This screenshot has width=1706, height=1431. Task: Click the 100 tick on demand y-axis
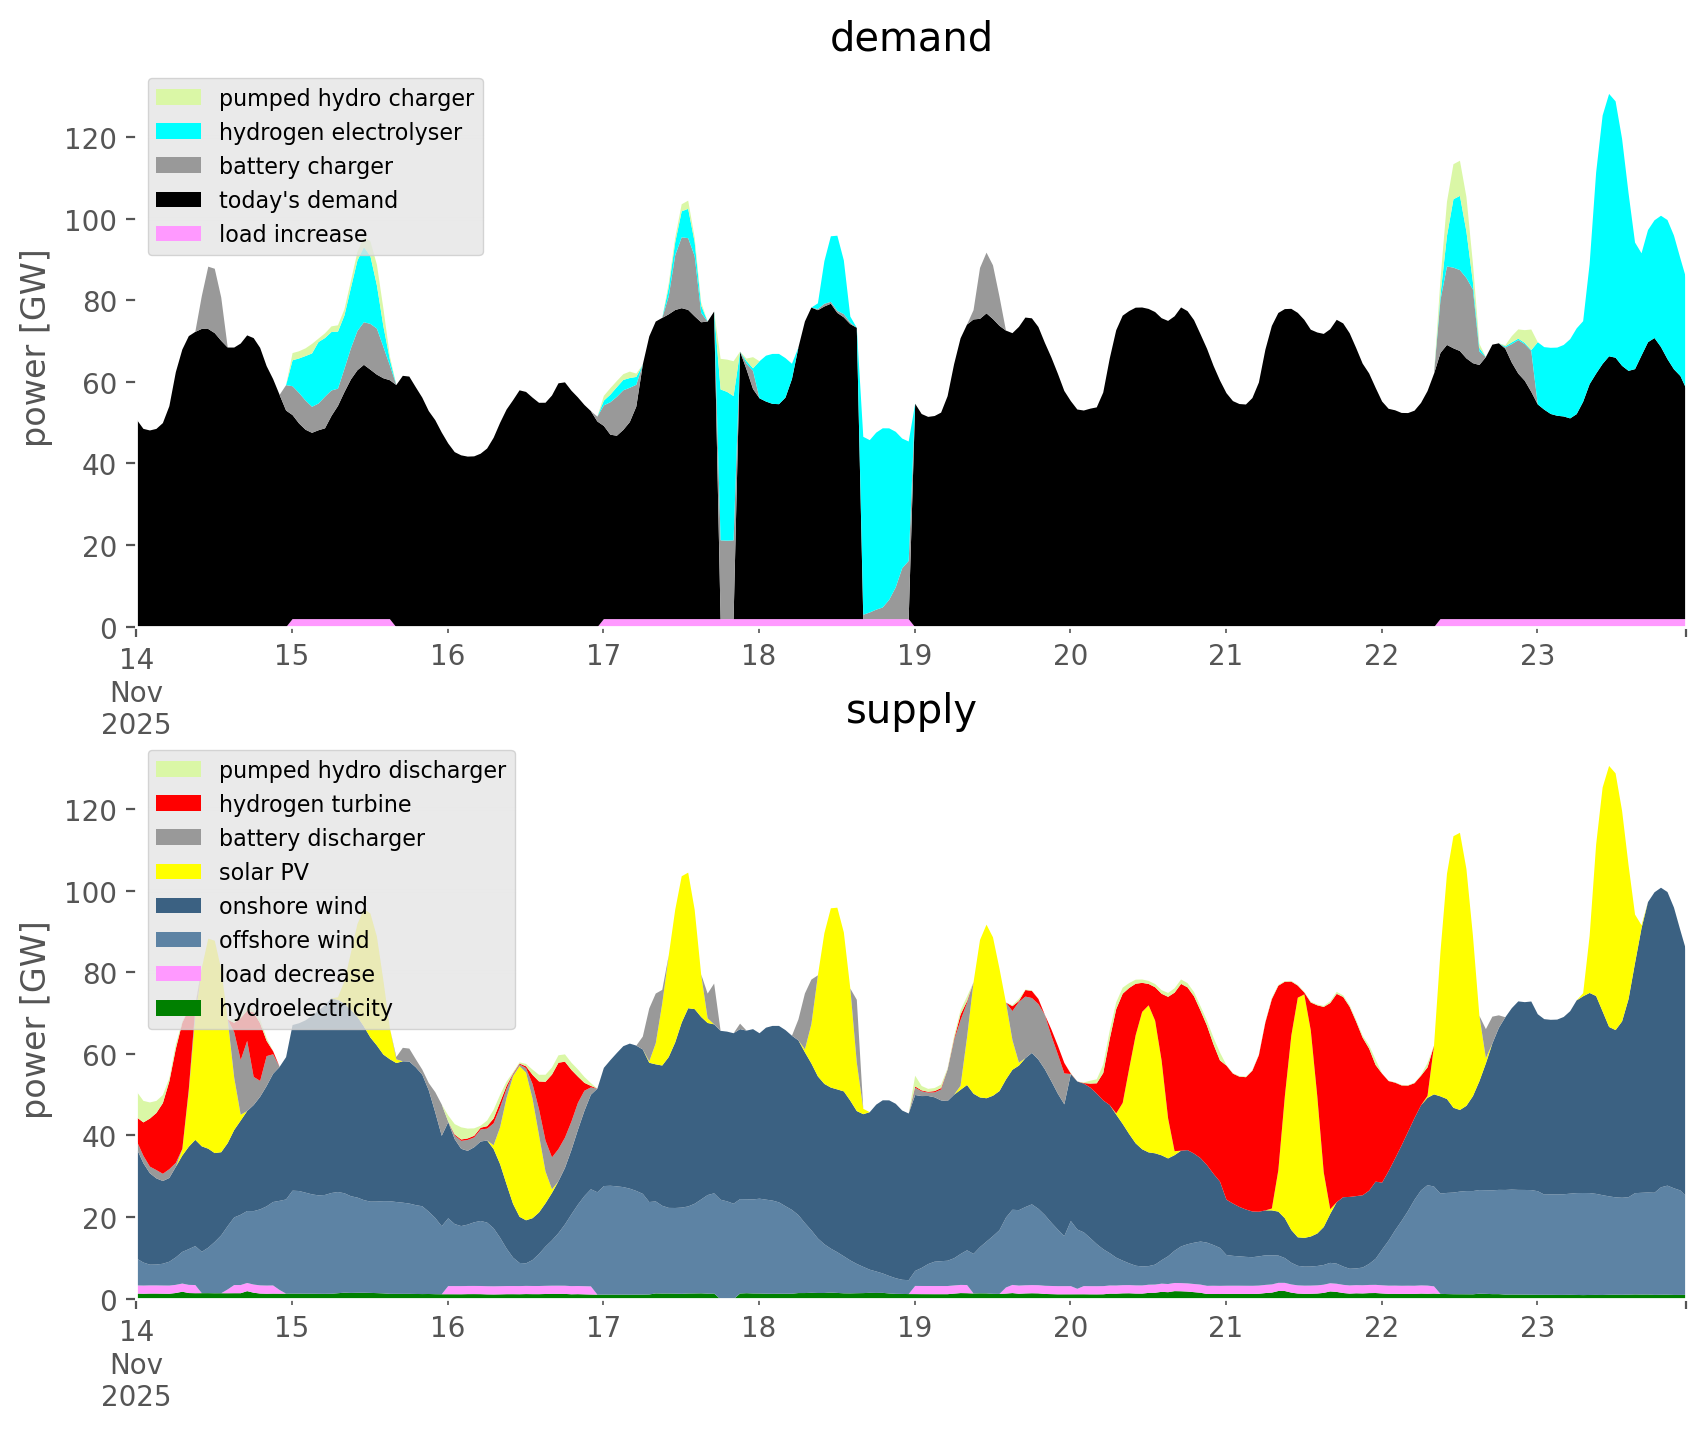(93, 219)
